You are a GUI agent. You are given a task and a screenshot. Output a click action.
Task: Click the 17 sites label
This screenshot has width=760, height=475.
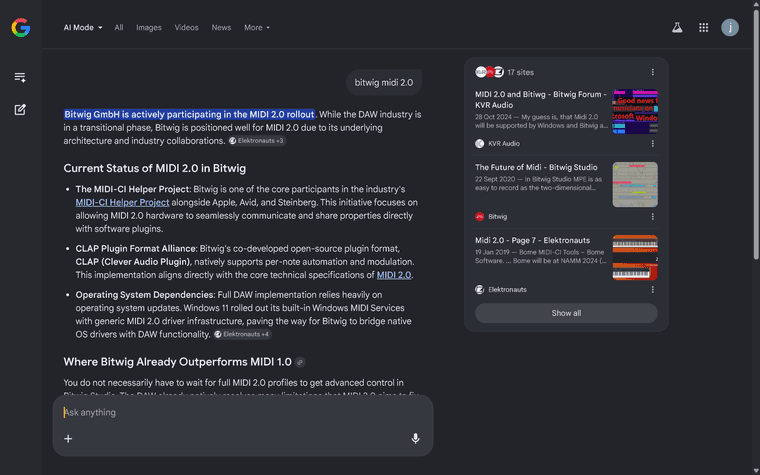tap(521, 72)
